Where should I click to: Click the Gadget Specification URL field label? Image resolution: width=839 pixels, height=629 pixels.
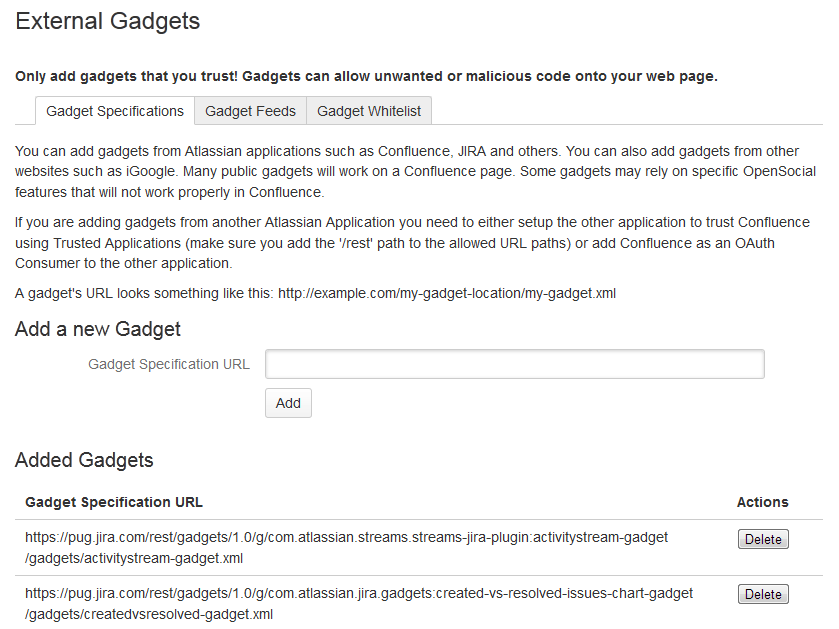coord(169,364)
